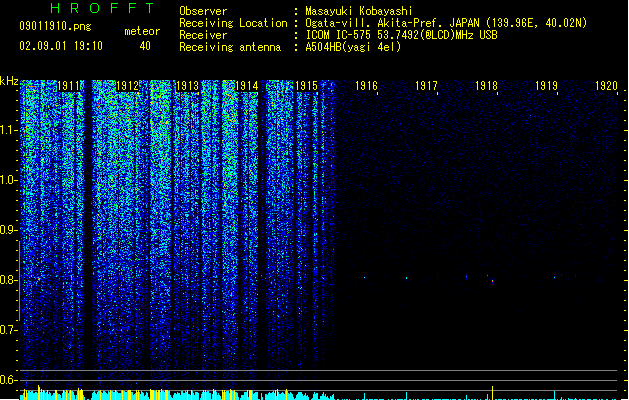Viewport: 629px width, 400px height.
Task: Click the meteor label
Action: [x=142, y=31]
